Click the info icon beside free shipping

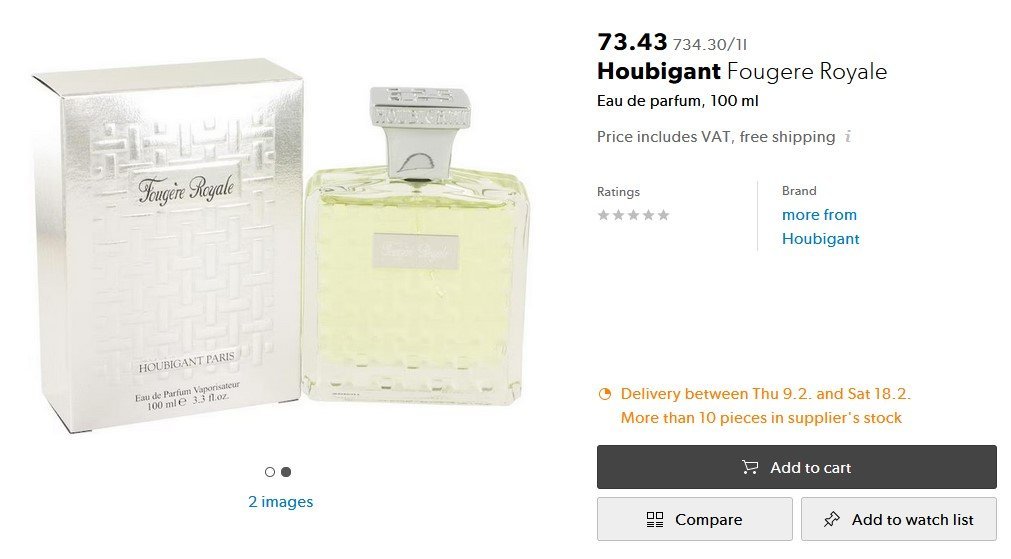pyautogui.click(x=848, y=137)
